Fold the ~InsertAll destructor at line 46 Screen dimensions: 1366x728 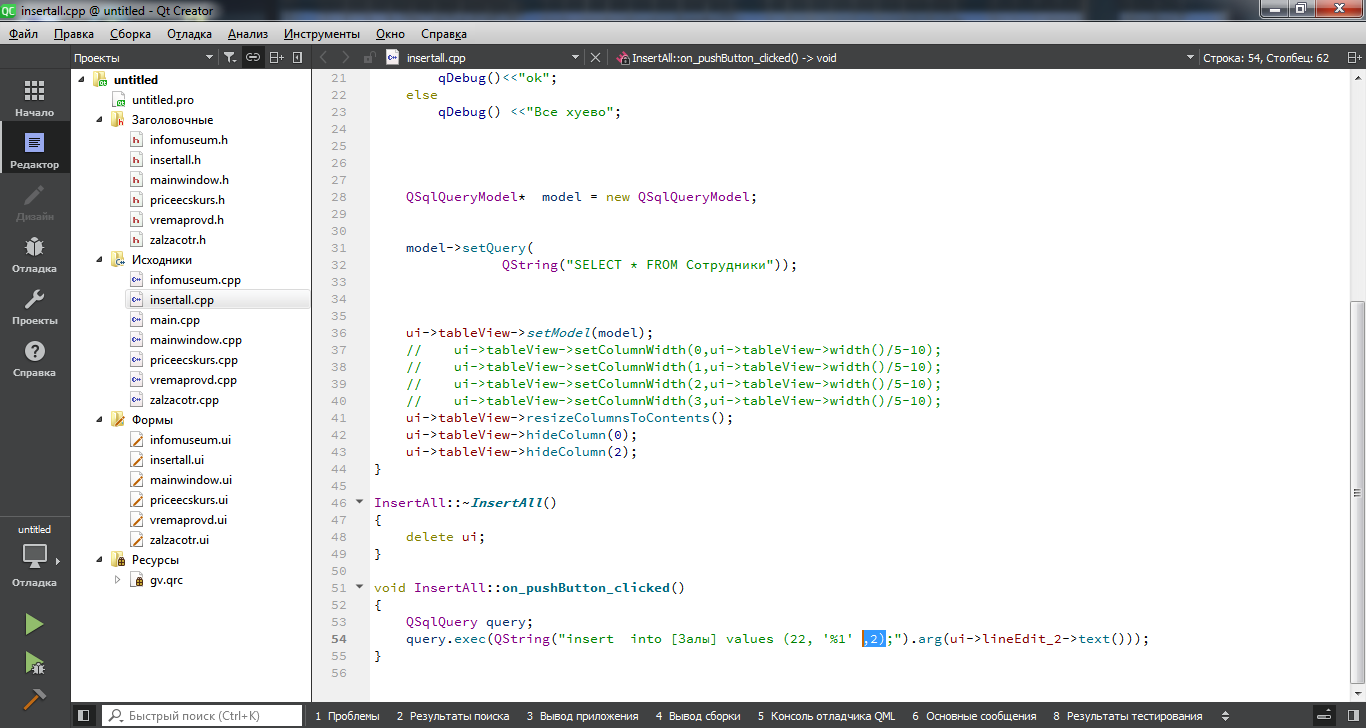[x=359, y=503]
